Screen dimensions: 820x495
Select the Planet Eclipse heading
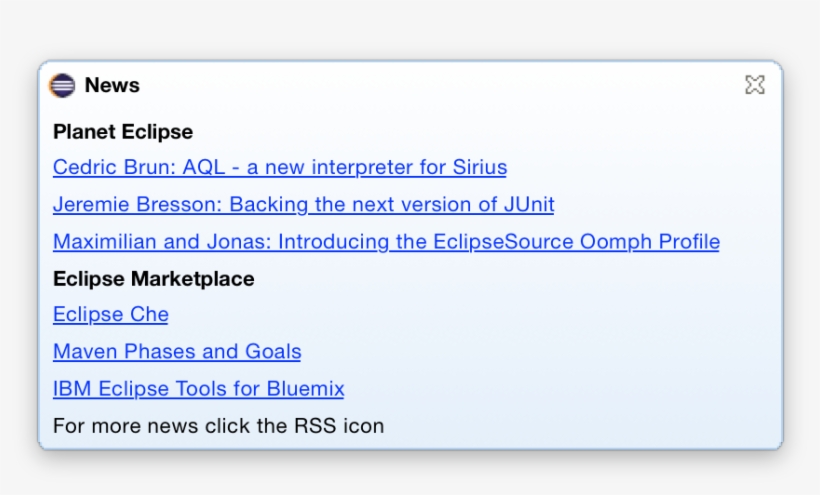point(123,132)
